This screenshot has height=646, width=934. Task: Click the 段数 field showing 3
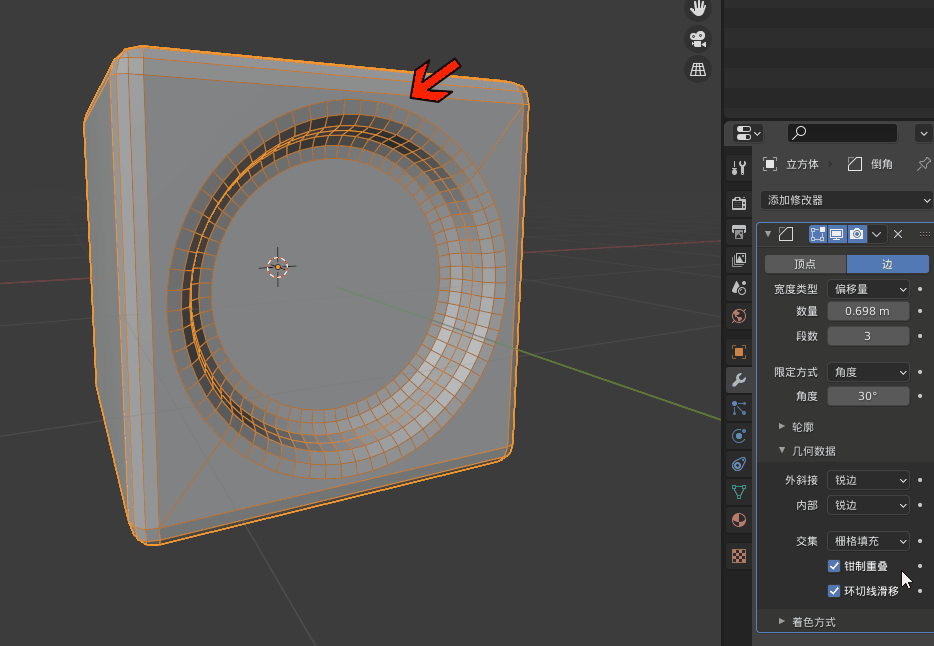(868, 336)
